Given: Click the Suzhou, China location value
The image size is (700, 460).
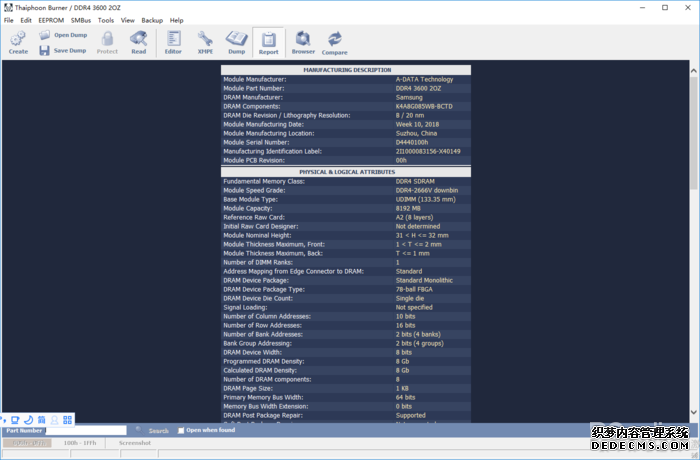Looking at the screenshot, I should click(416, 133).
